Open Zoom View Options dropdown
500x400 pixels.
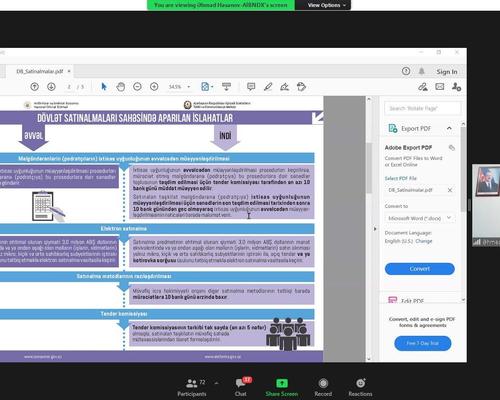326,5
